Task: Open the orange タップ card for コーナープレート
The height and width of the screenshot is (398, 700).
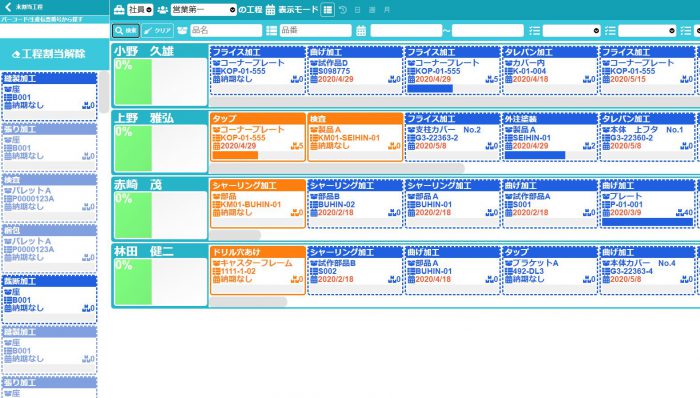Action: (258, 137)
